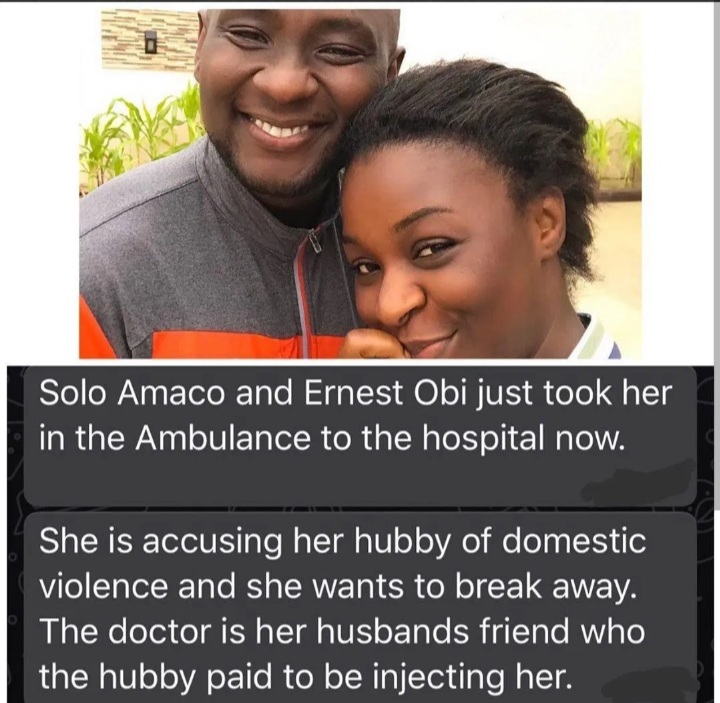Select the message starting 'She is accusing'
Image resolution: width=720 pixels, height=703 pixels.
point(360,608)
